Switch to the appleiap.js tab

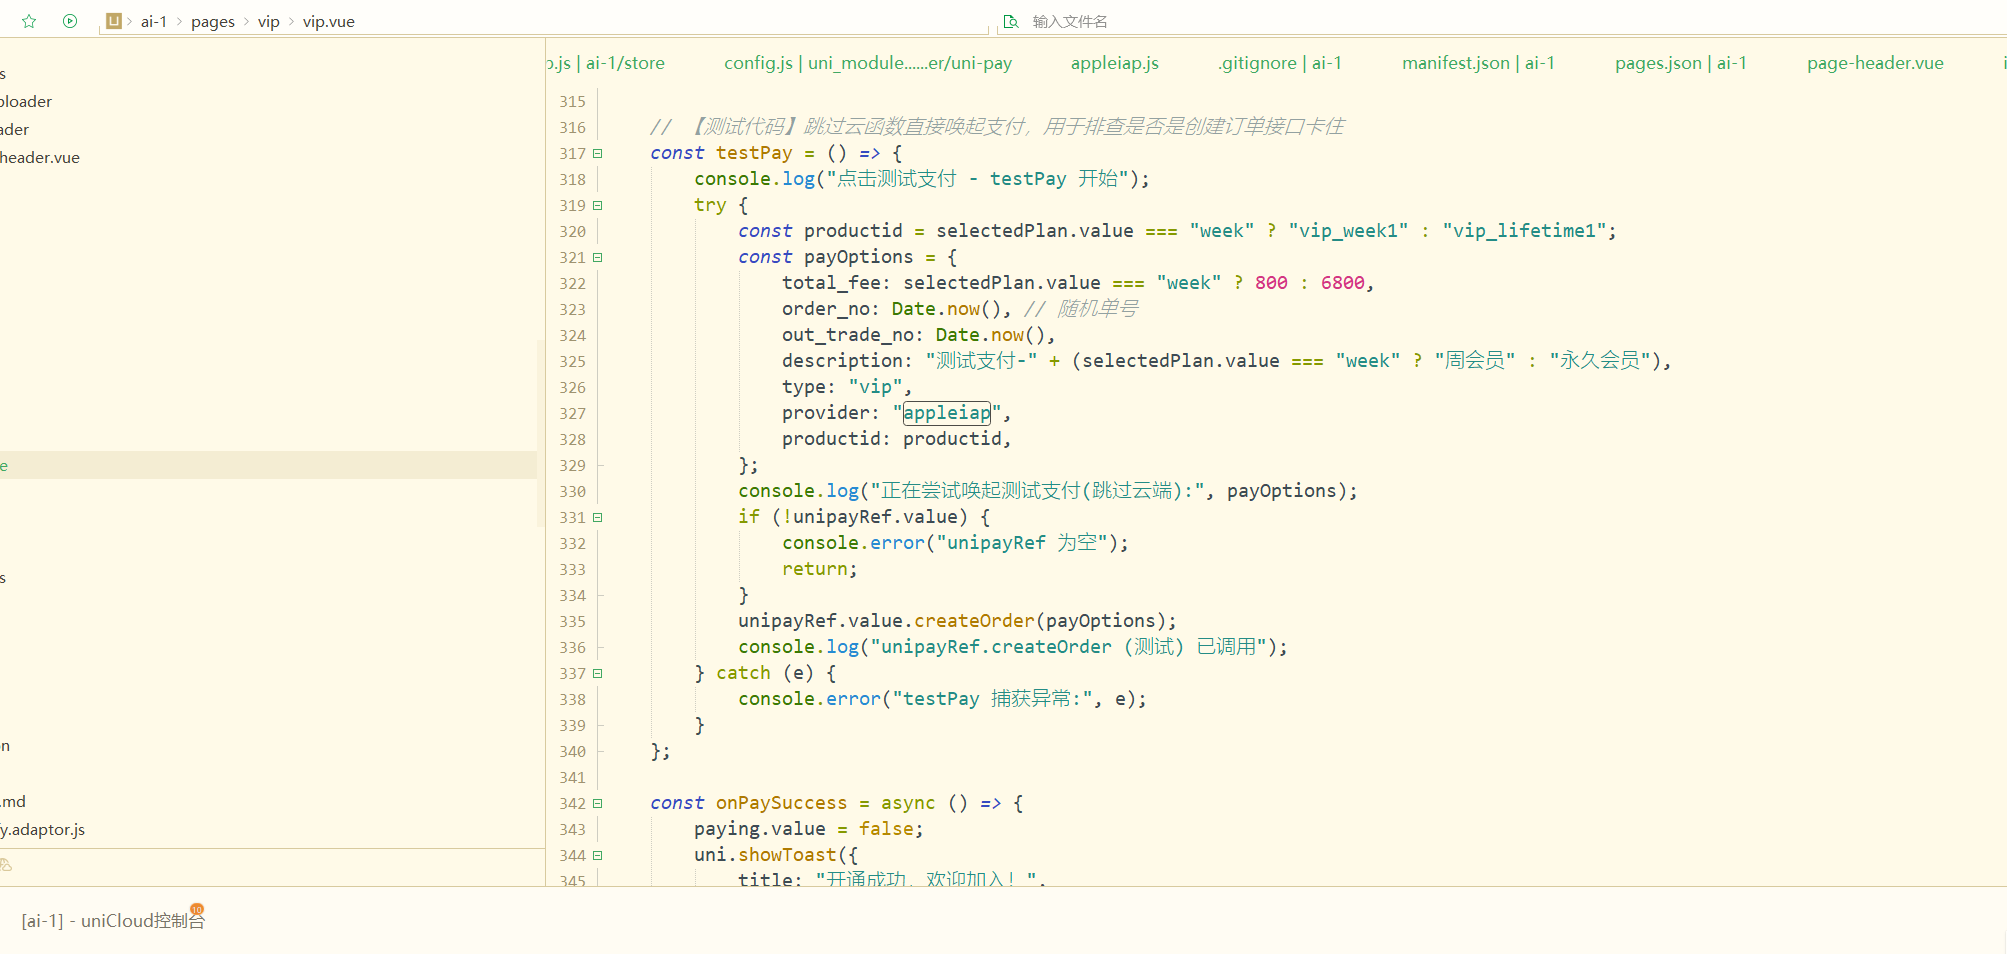(x=1114, y=63)
